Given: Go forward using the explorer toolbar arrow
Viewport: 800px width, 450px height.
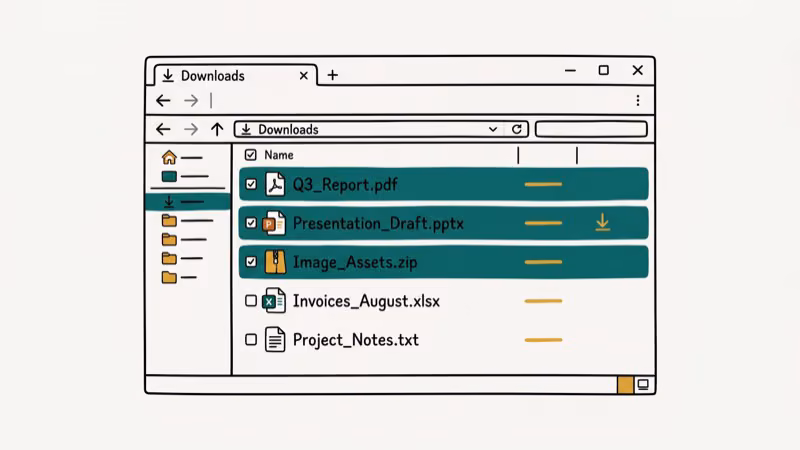Looking at the screenshot, I should click(x=191, y=129).
